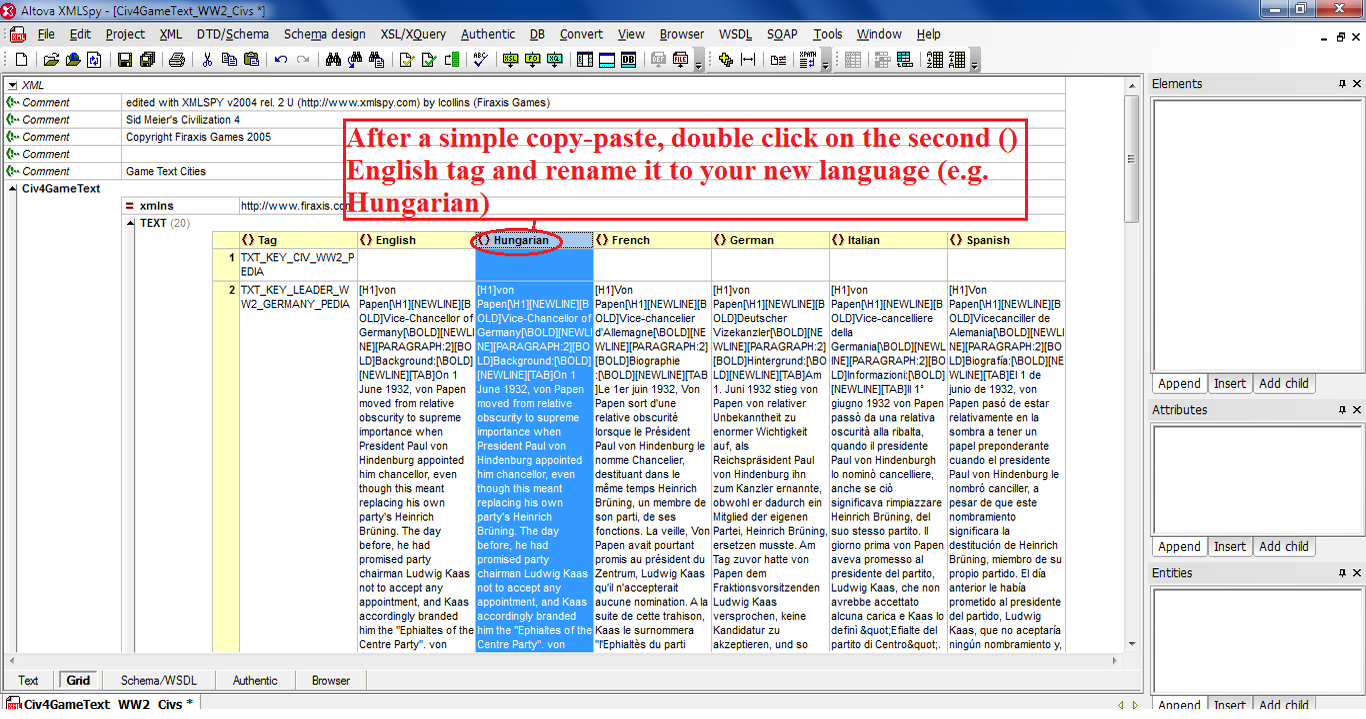Select the French column header
Viewport: 1366px width, 719px height.
(652, 240)
